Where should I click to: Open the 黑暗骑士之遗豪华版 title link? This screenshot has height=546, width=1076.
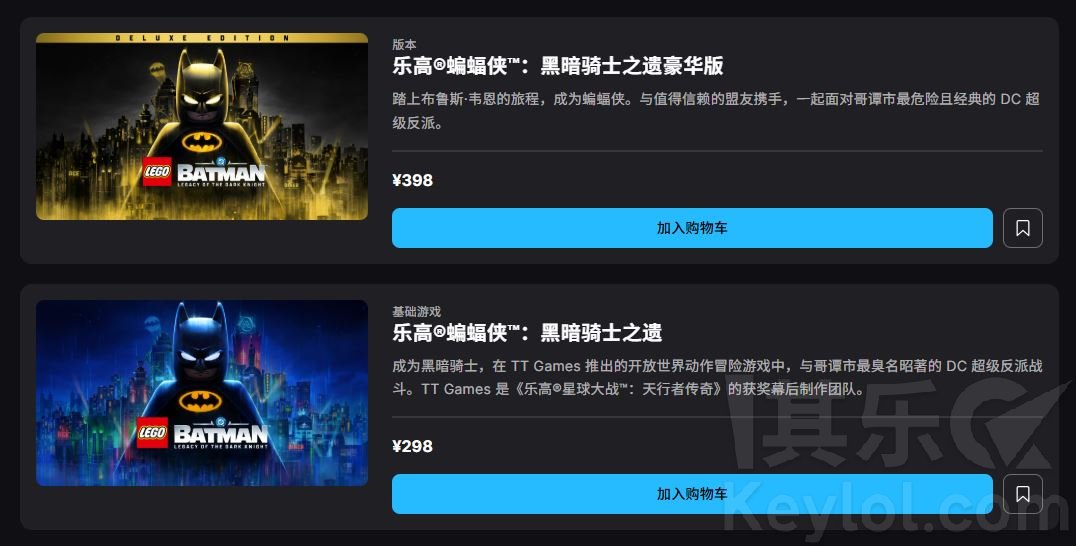click(x=558, y=66)
